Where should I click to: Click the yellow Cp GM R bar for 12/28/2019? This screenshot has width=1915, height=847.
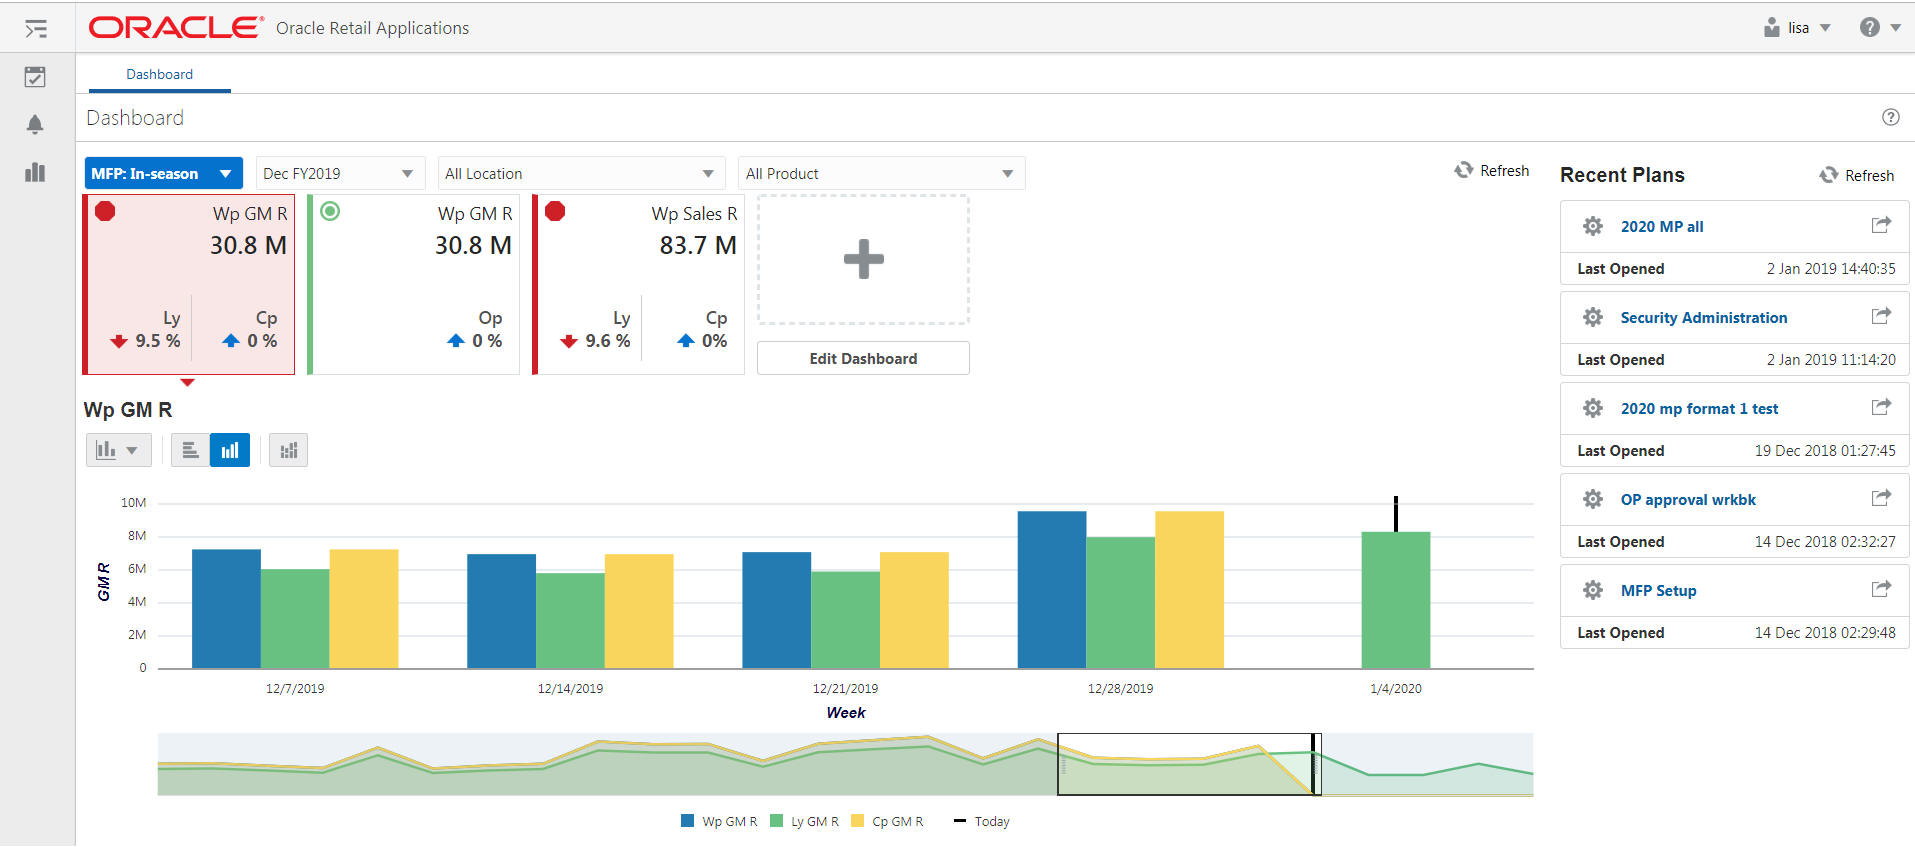click(x=1189, y=590)
